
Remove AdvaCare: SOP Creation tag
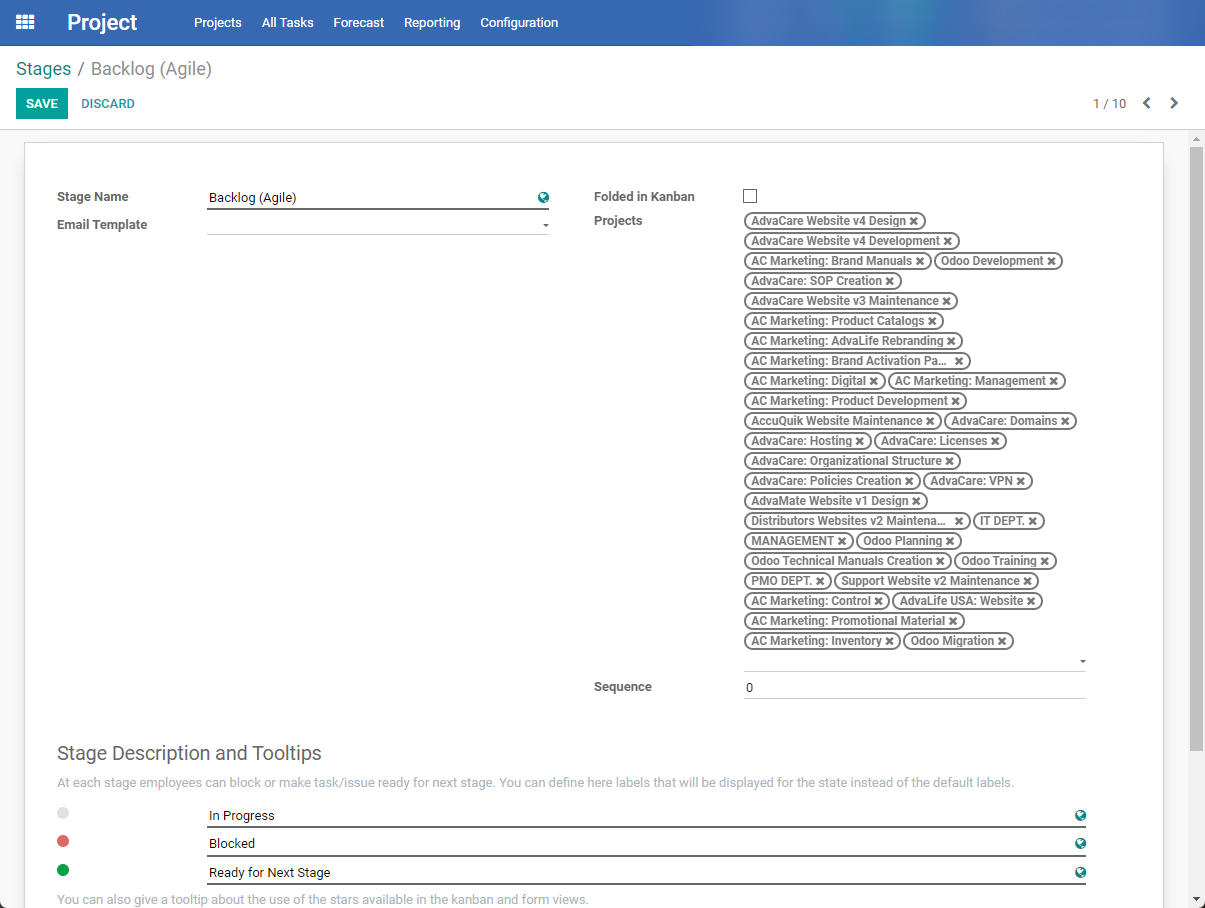[x=890, y=281]
